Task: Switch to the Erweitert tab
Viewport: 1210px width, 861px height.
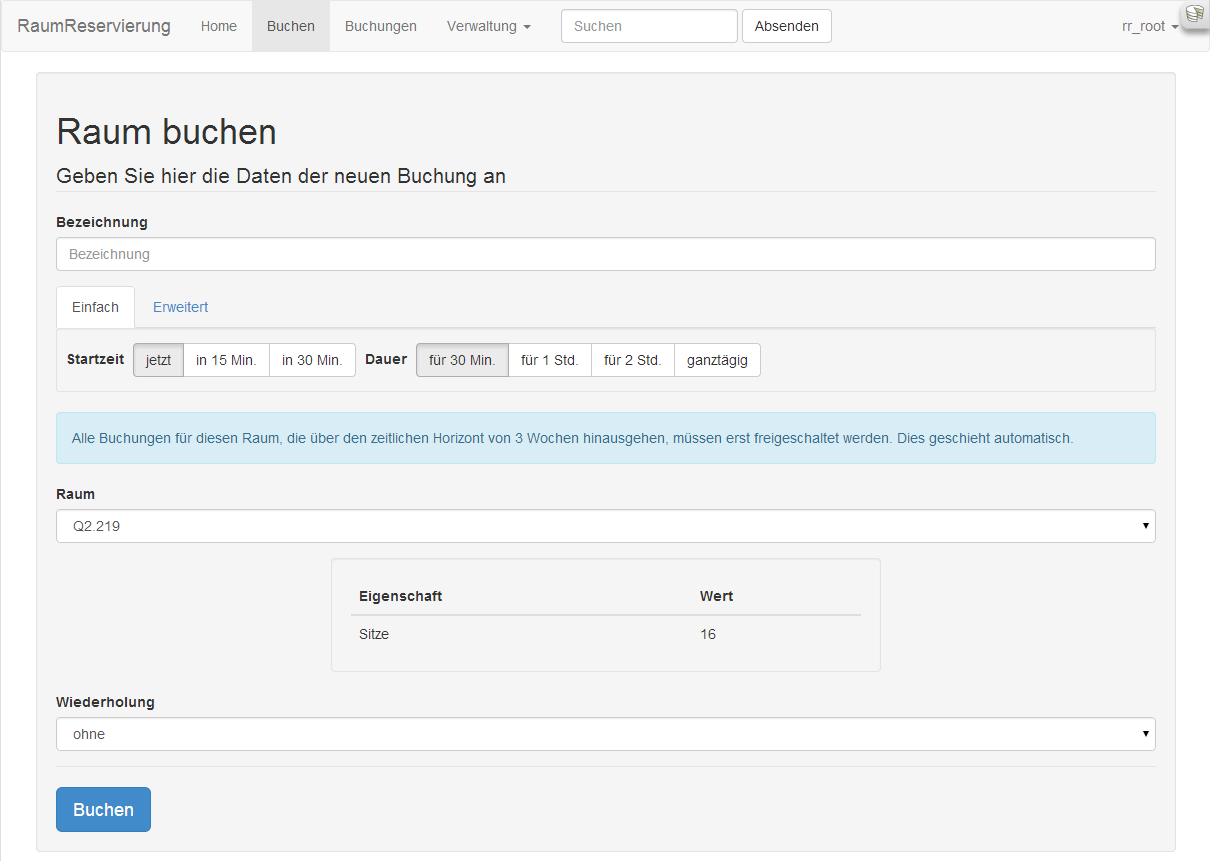Action: coord(180,306)
